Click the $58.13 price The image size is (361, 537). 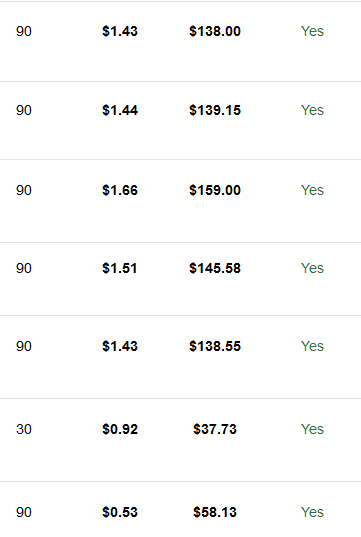[x=215, y=512]
